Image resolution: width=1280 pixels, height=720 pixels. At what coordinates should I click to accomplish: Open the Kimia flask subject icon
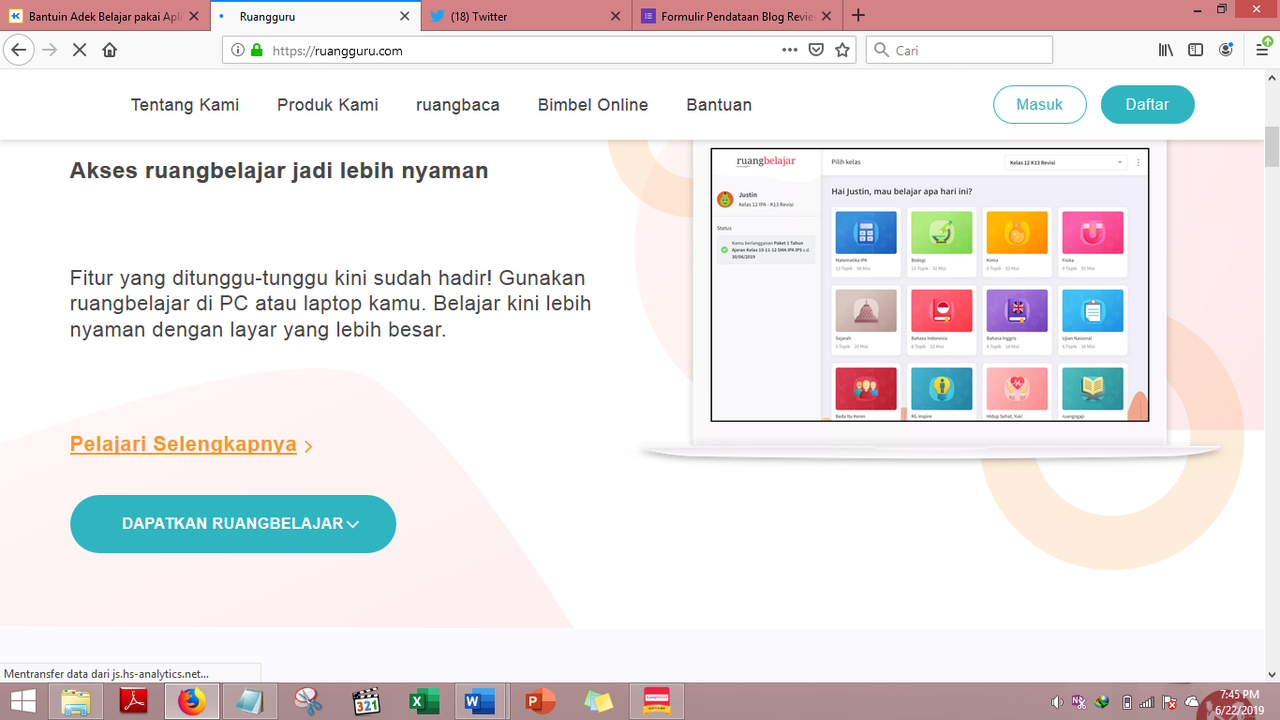click(1016, 232)
